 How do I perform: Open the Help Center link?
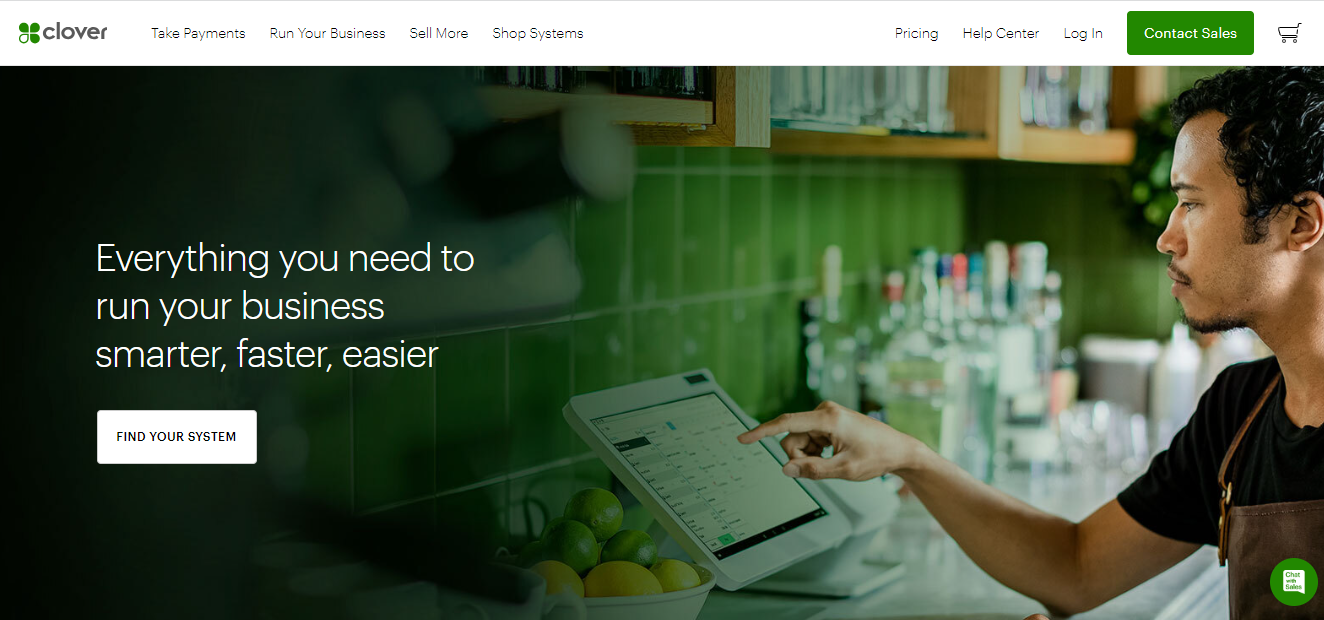click(x=1000, y=33)
